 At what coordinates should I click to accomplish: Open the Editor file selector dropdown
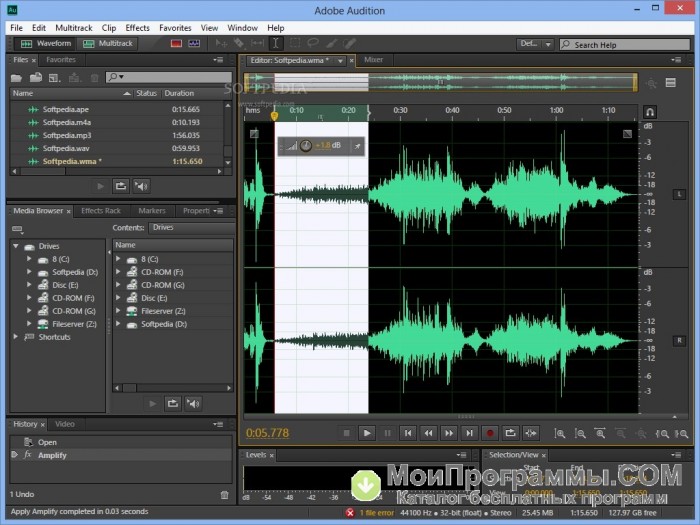pyautogui.click(x=340, y=61)
